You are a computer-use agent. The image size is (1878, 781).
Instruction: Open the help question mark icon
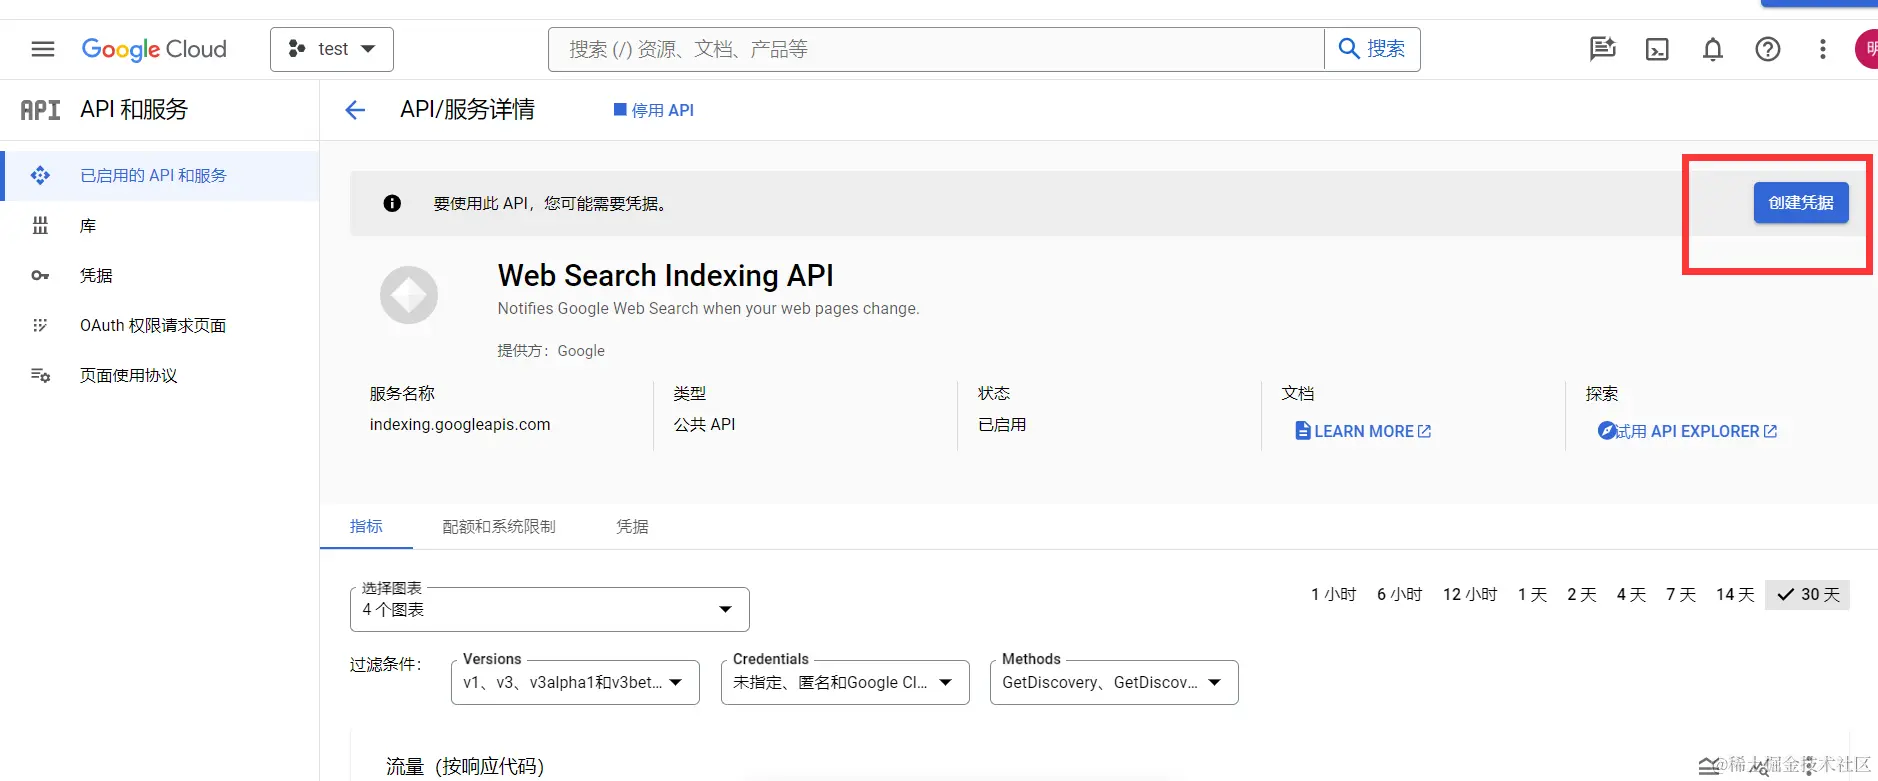[x=1768, y=49]
